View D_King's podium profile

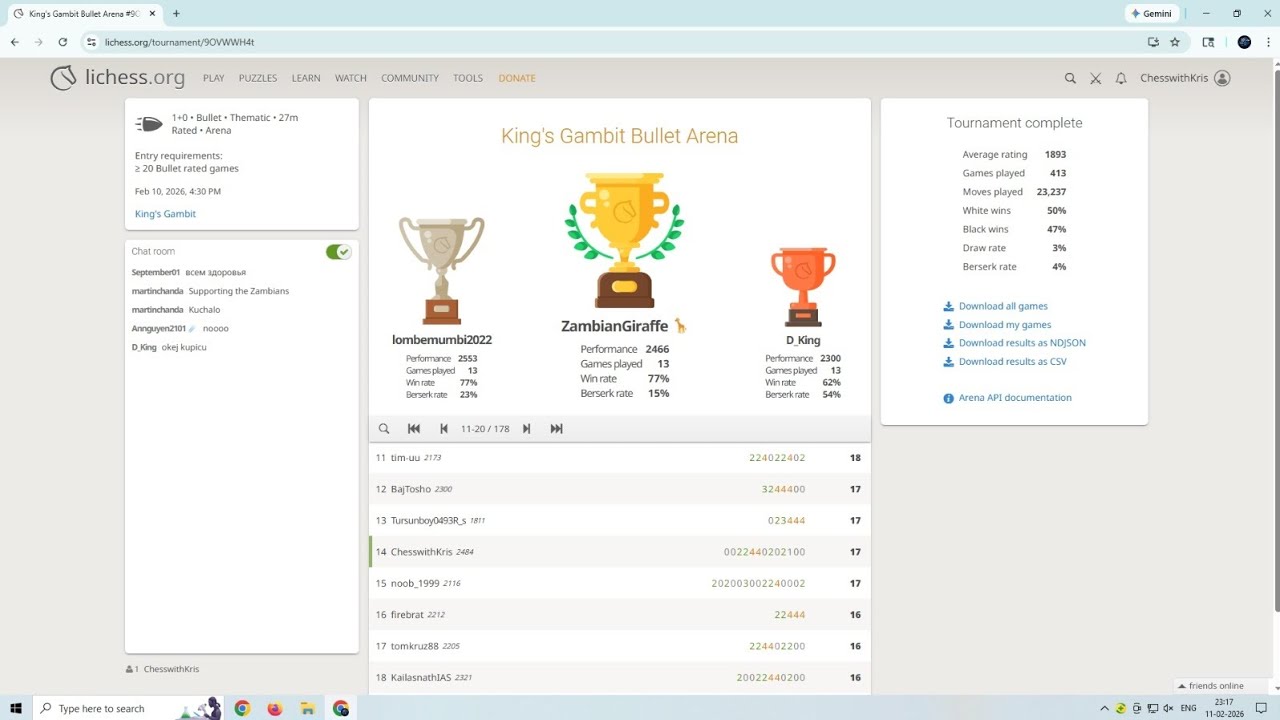click(x=803, y=341)
